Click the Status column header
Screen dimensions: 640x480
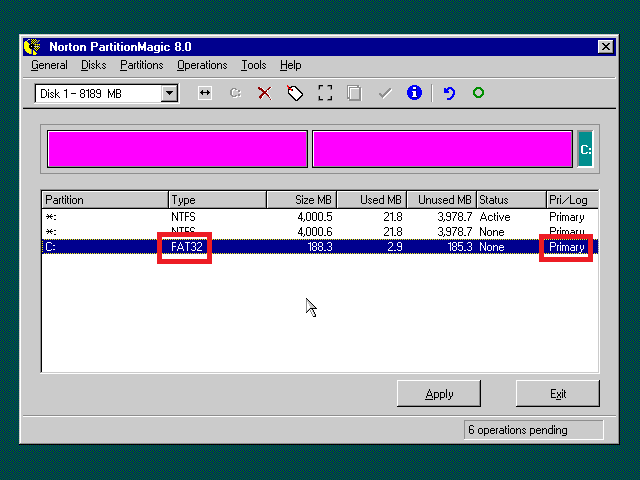coord(511,200)
